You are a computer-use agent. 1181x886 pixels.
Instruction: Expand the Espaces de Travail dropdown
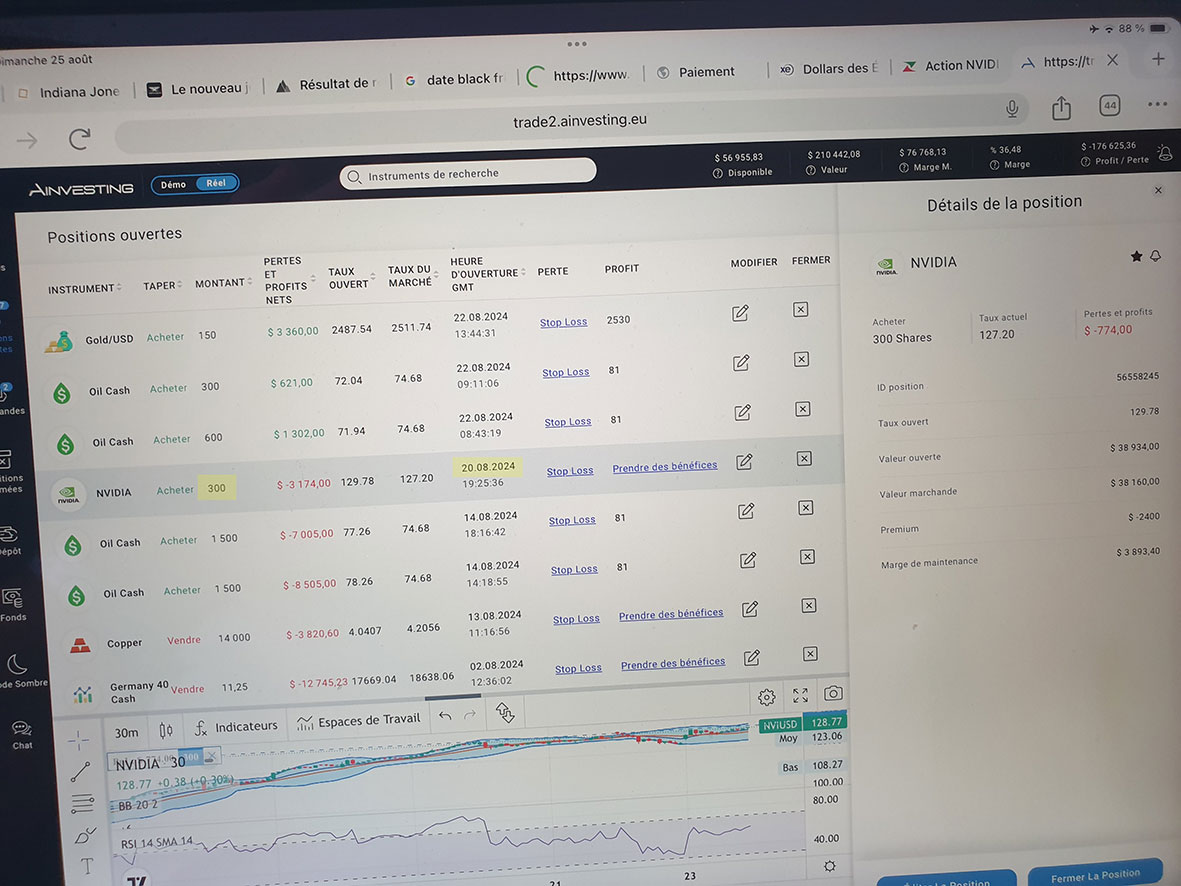pos(359,722)
